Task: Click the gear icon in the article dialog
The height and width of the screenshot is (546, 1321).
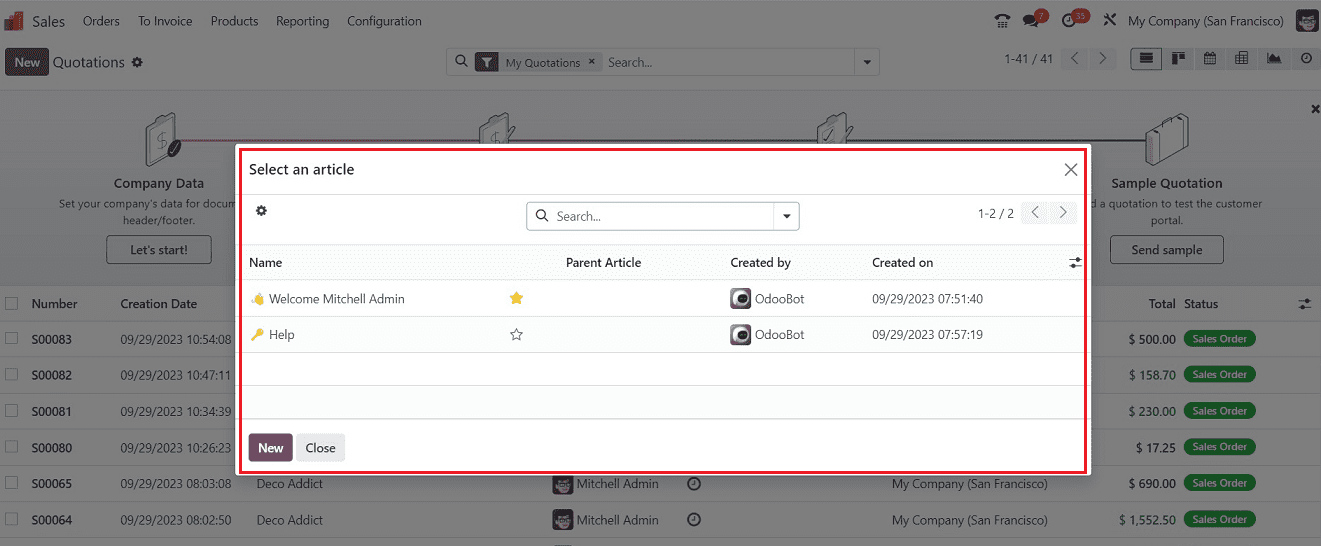Action: [262, 211]
